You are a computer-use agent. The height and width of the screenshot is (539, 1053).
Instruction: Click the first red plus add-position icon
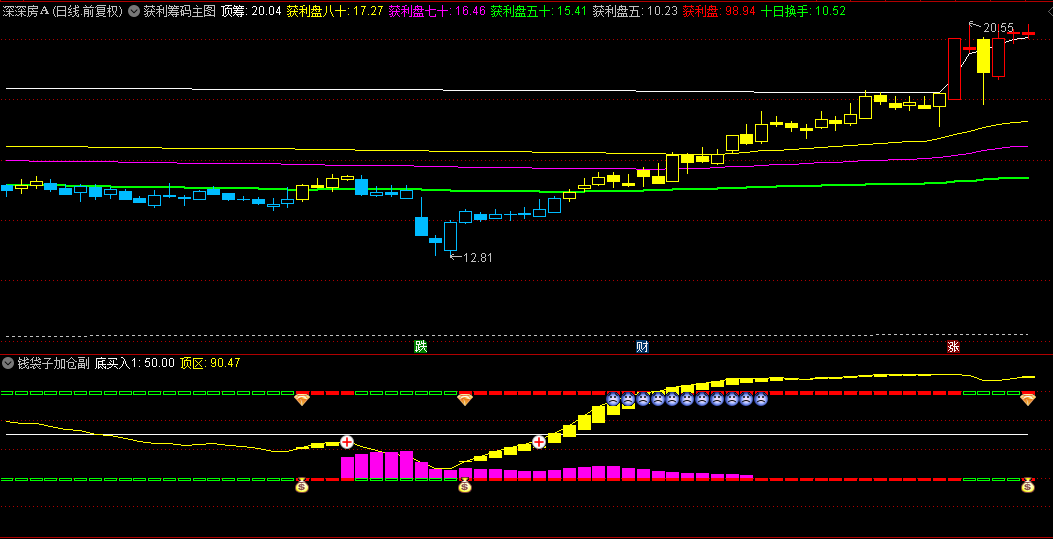click(347, 442)
